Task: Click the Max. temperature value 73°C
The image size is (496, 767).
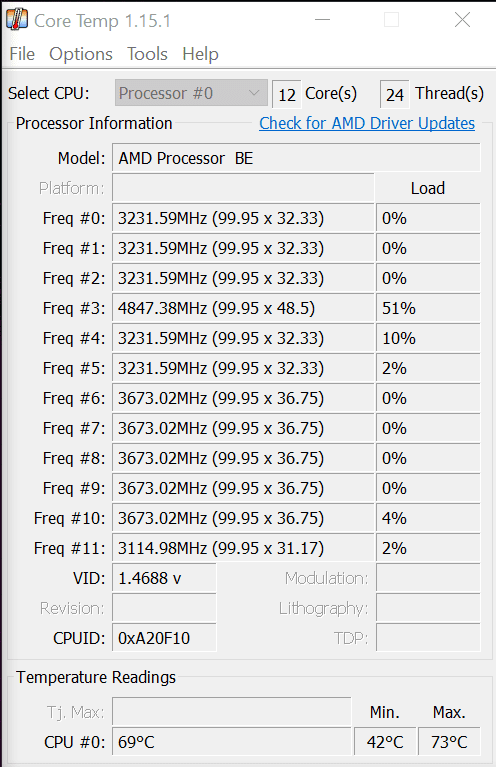Action: coord(449,742)
